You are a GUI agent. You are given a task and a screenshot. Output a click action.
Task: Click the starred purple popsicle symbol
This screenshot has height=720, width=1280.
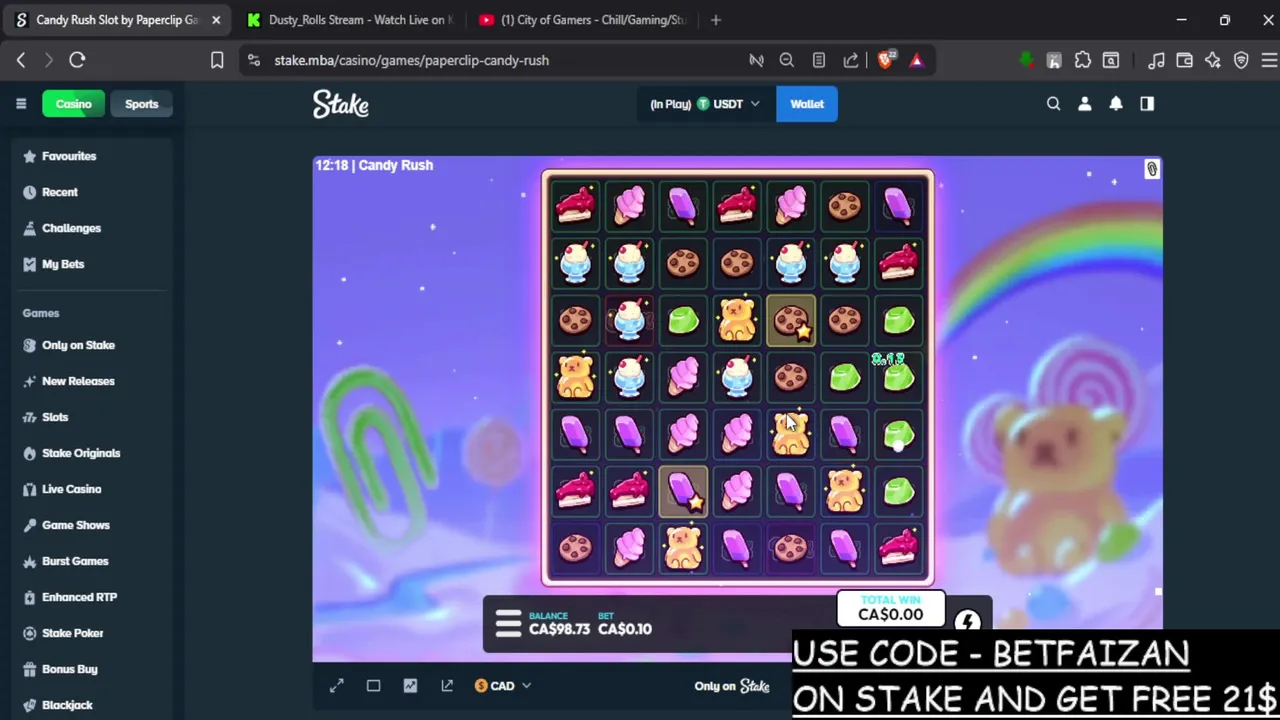tap(683, 491)
